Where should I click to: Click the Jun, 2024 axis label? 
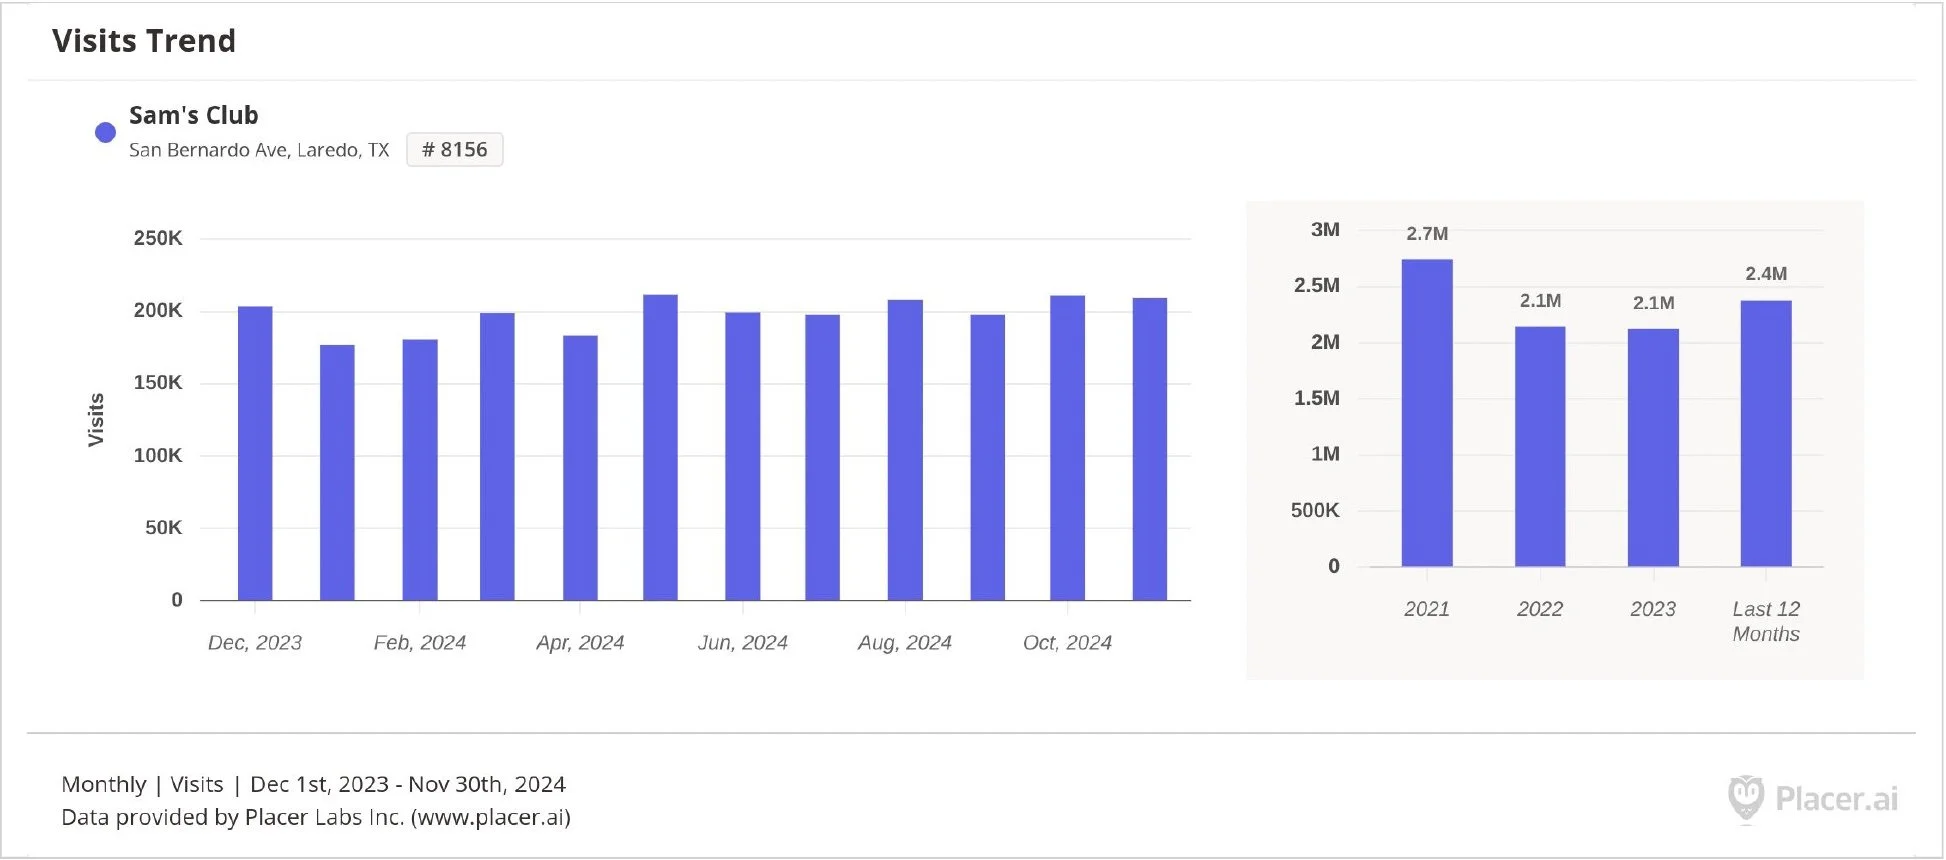(743, 643)
